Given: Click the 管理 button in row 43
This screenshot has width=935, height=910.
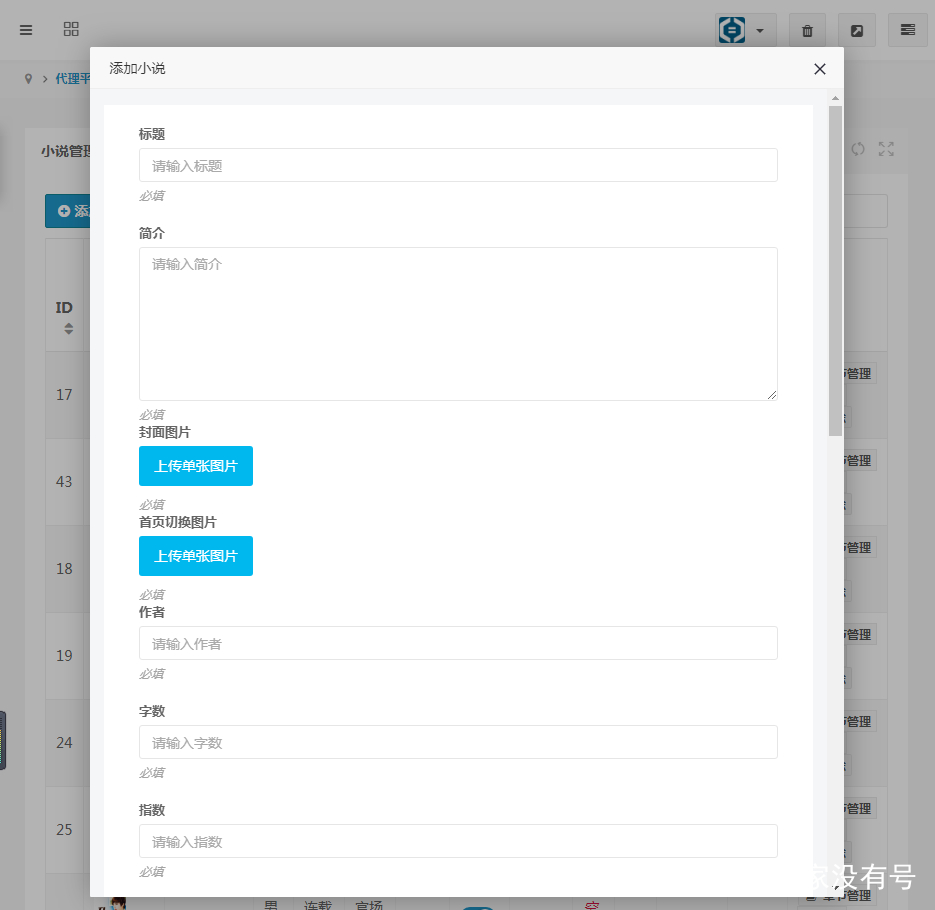Looking at the screenshot, I should click(859, 460).
